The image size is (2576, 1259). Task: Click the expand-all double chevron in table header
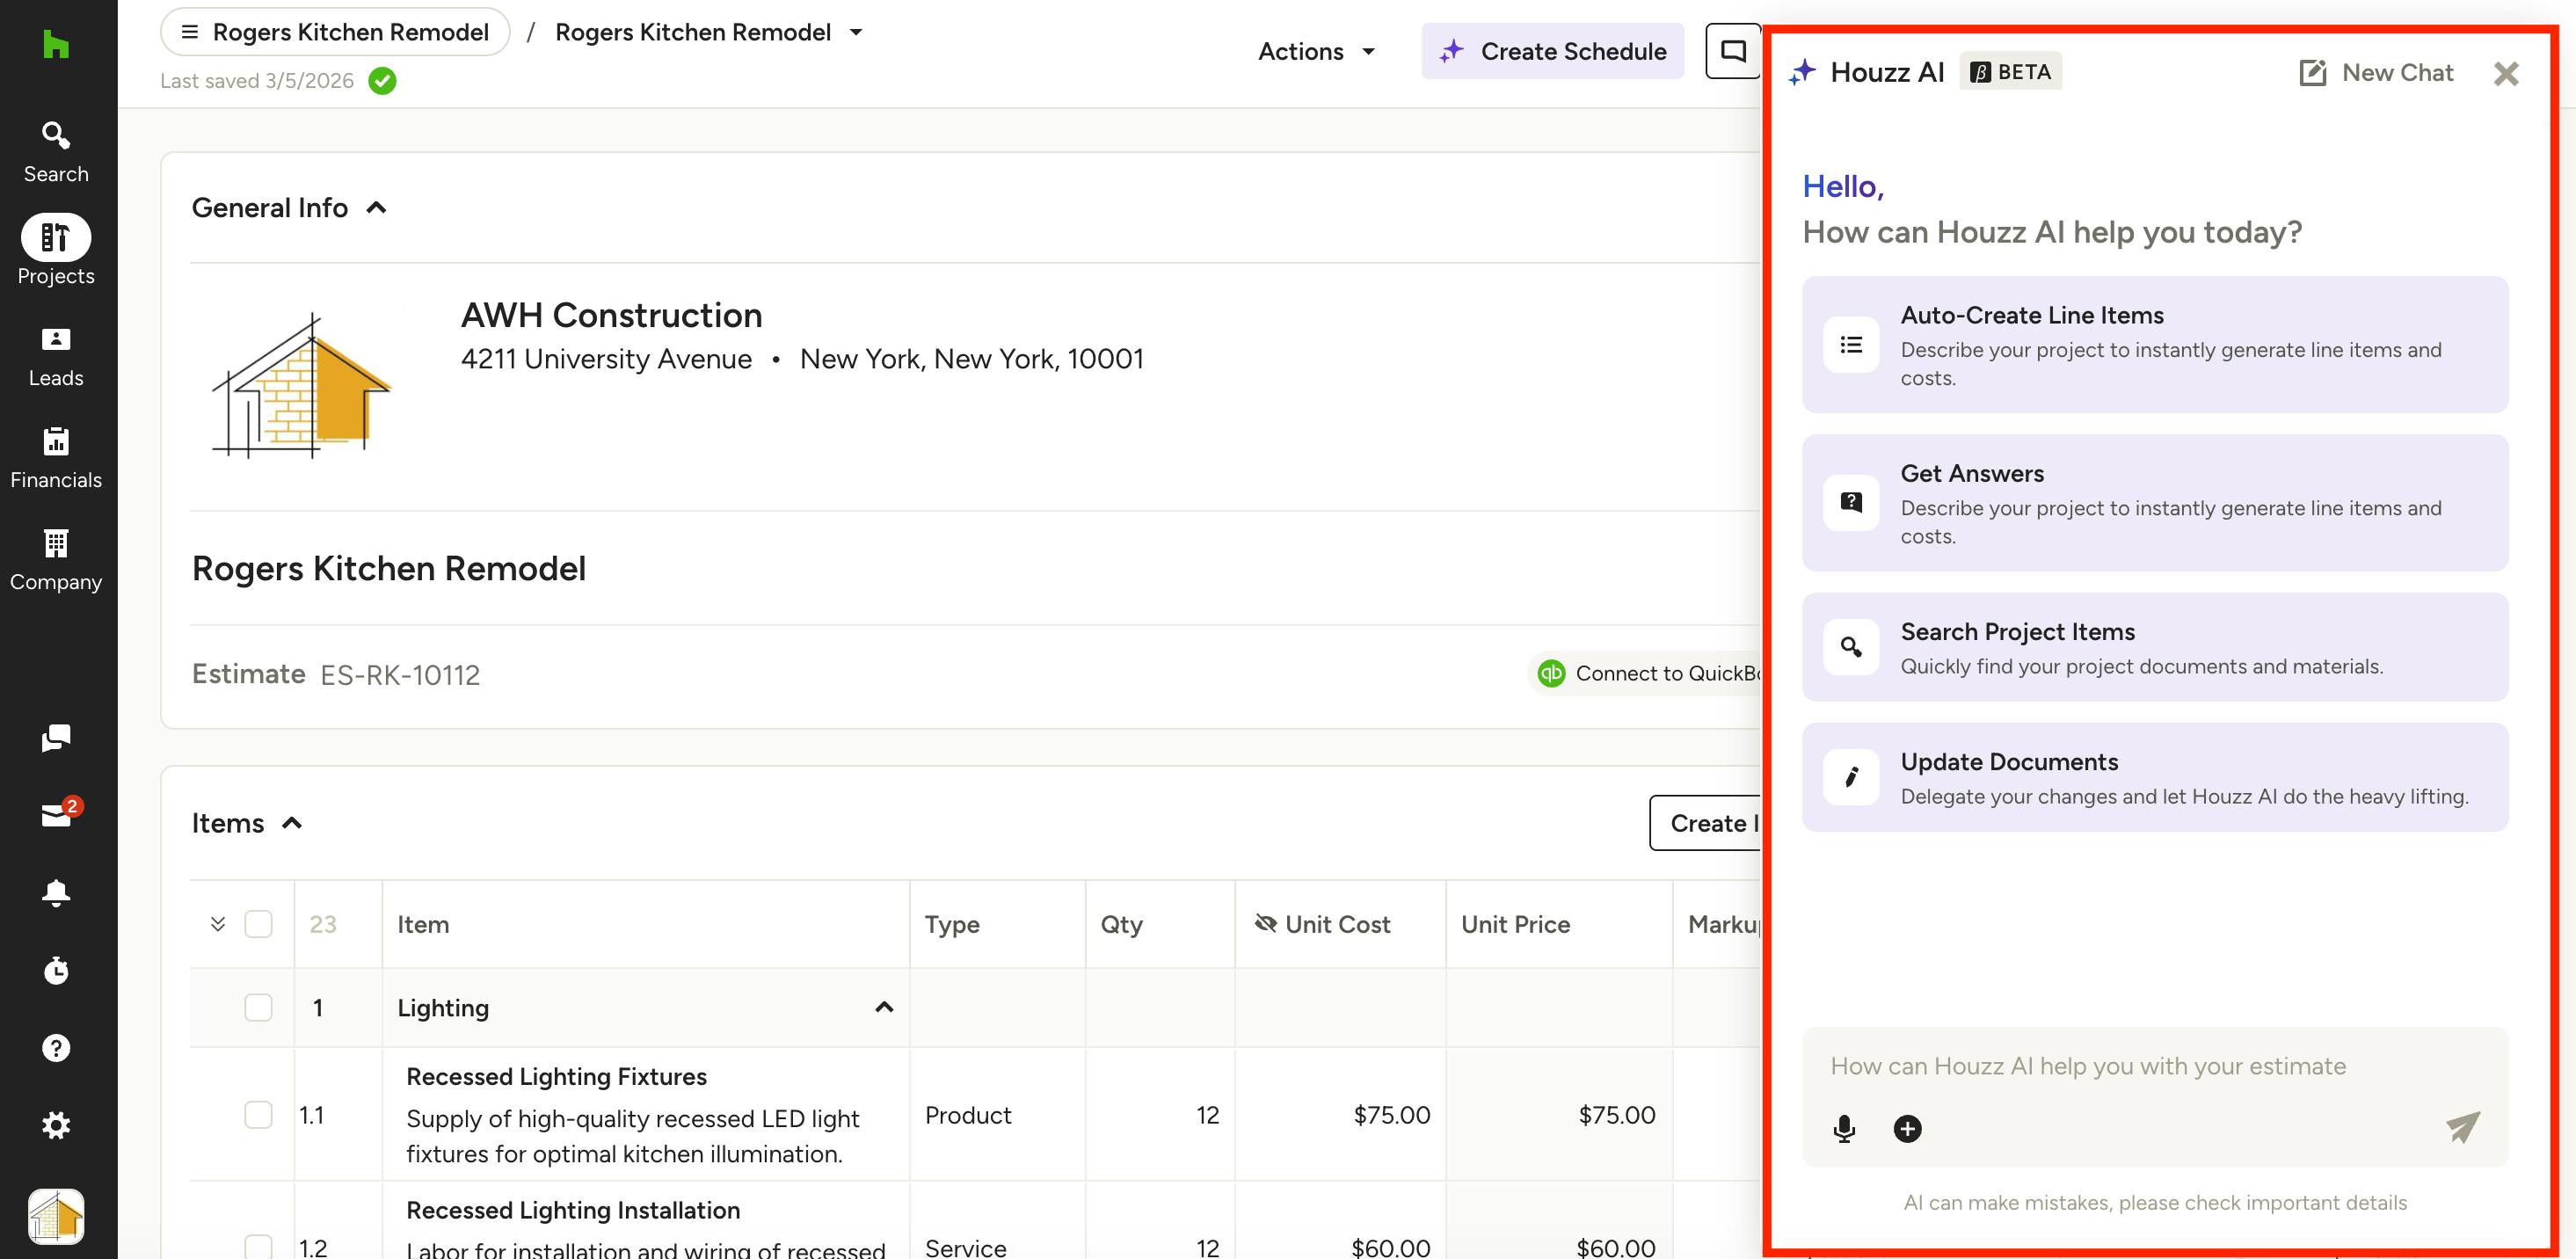[x=217, y=924]
